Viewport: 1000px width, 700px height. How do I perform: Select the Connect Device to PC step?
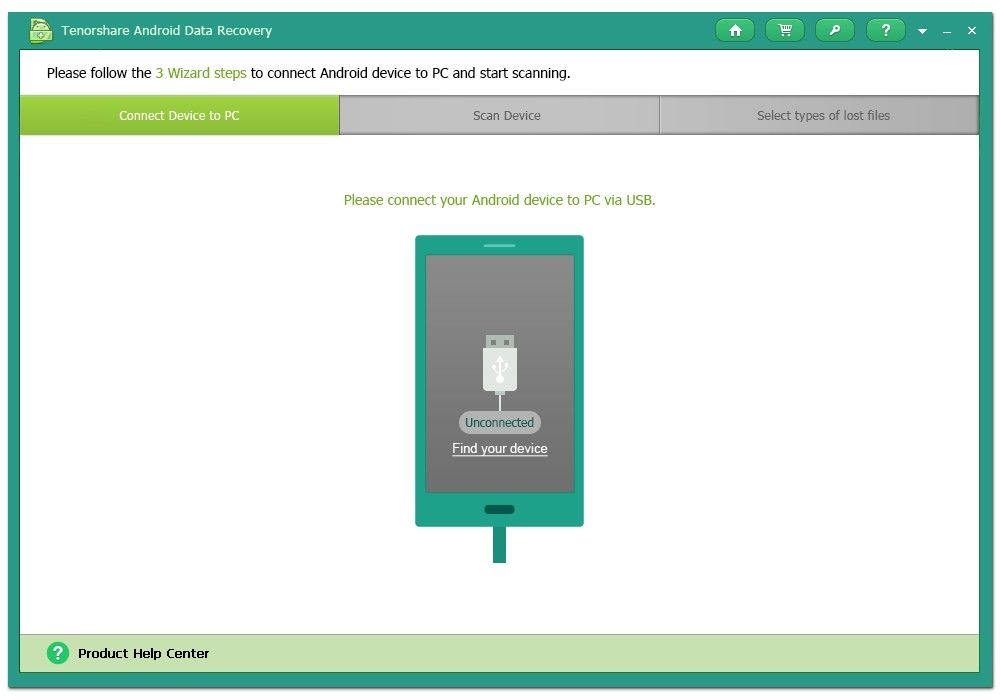(179, 115)
